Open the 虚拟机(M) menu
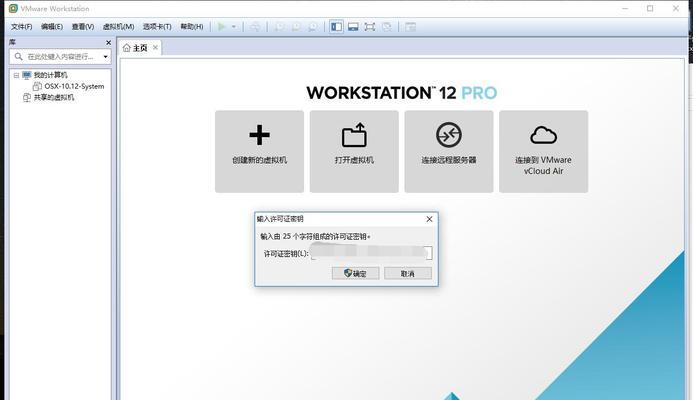This screenshot has height=400, width=693. click(x=118, y=27)
